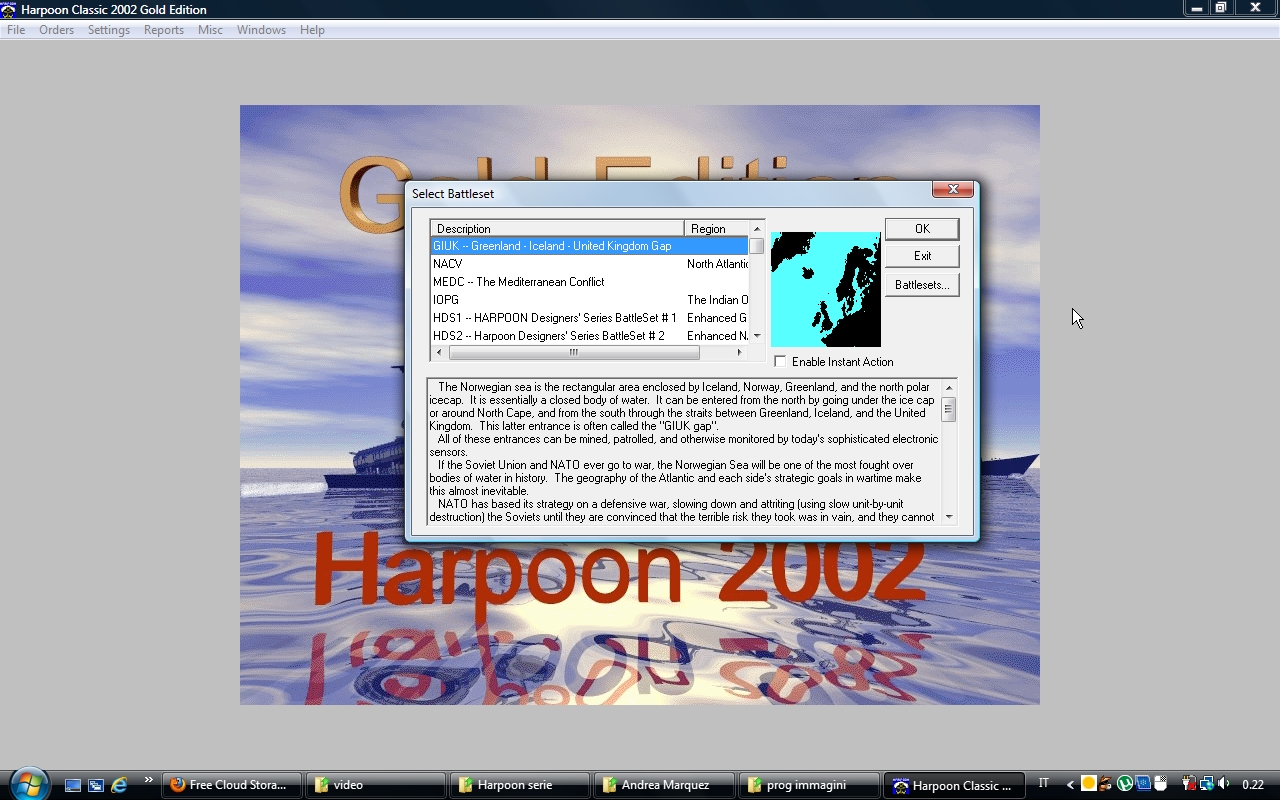
Task: Open the Orders menu
Action: coord(57,30)
